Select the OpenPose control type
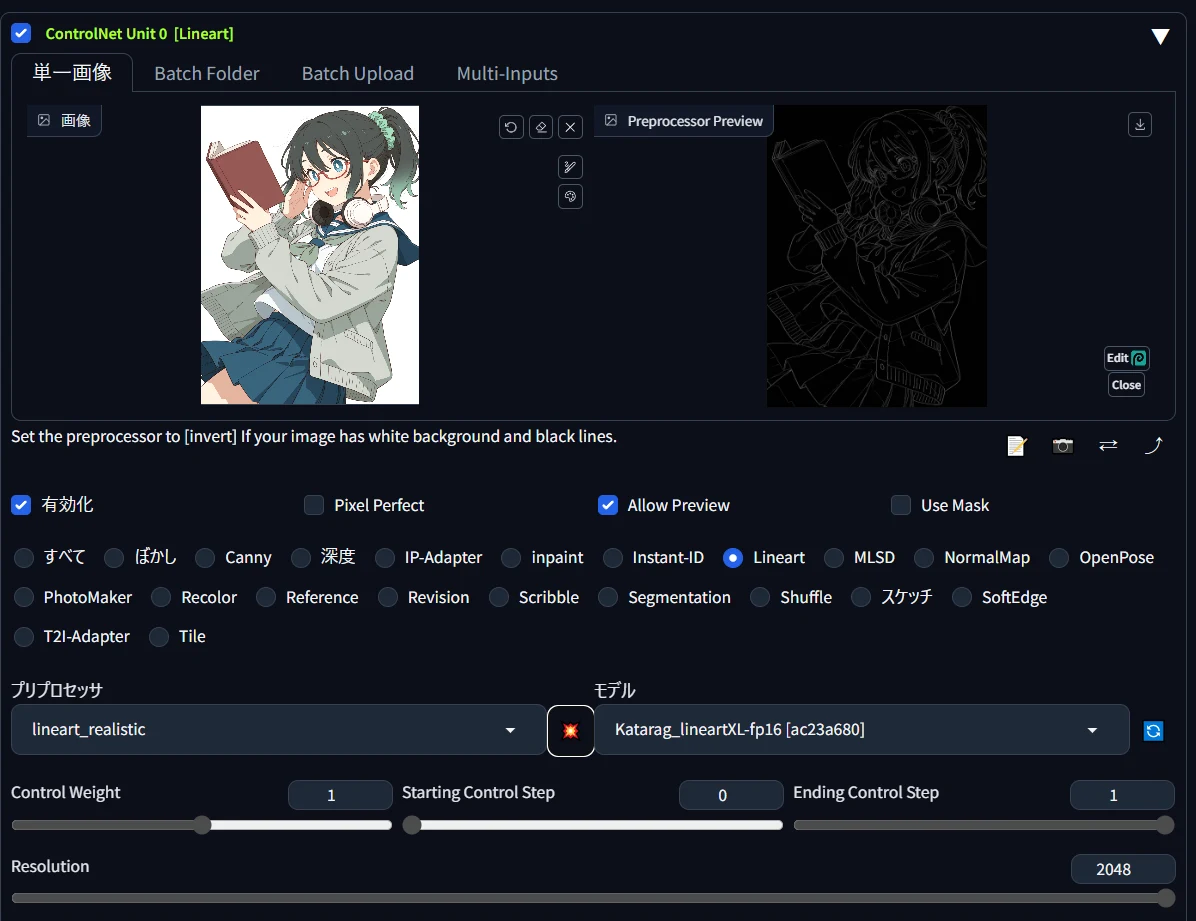The width and height of the screenshot is (1196, 921). point(1059,558)
